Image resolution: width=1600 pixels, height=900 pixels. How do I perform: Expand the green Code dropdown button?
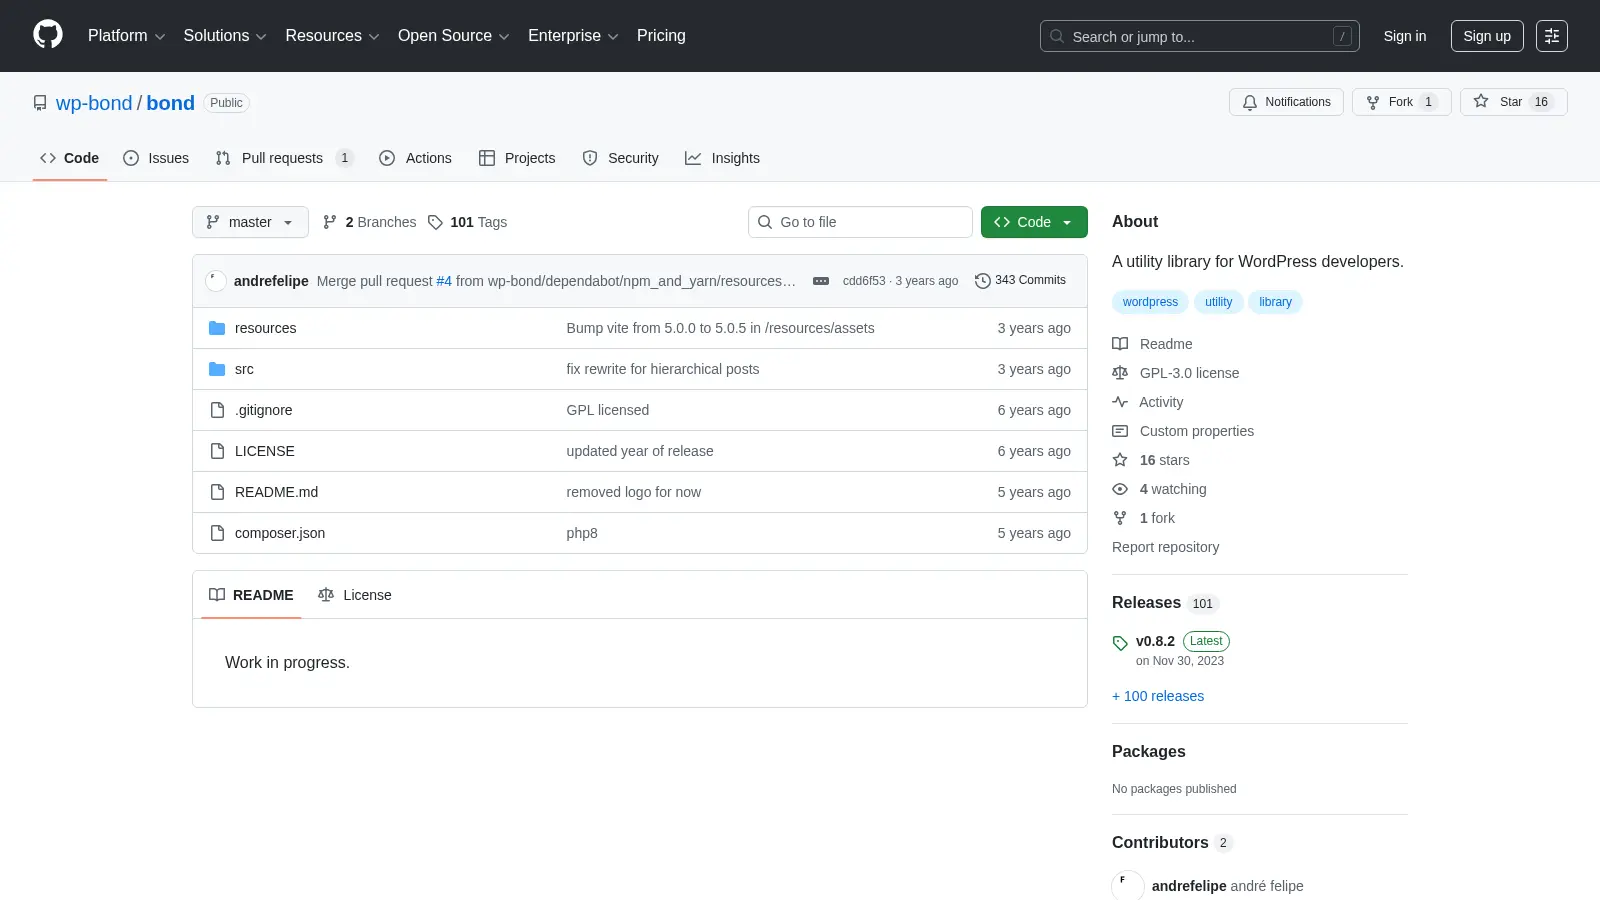(x=1034, y=222)
